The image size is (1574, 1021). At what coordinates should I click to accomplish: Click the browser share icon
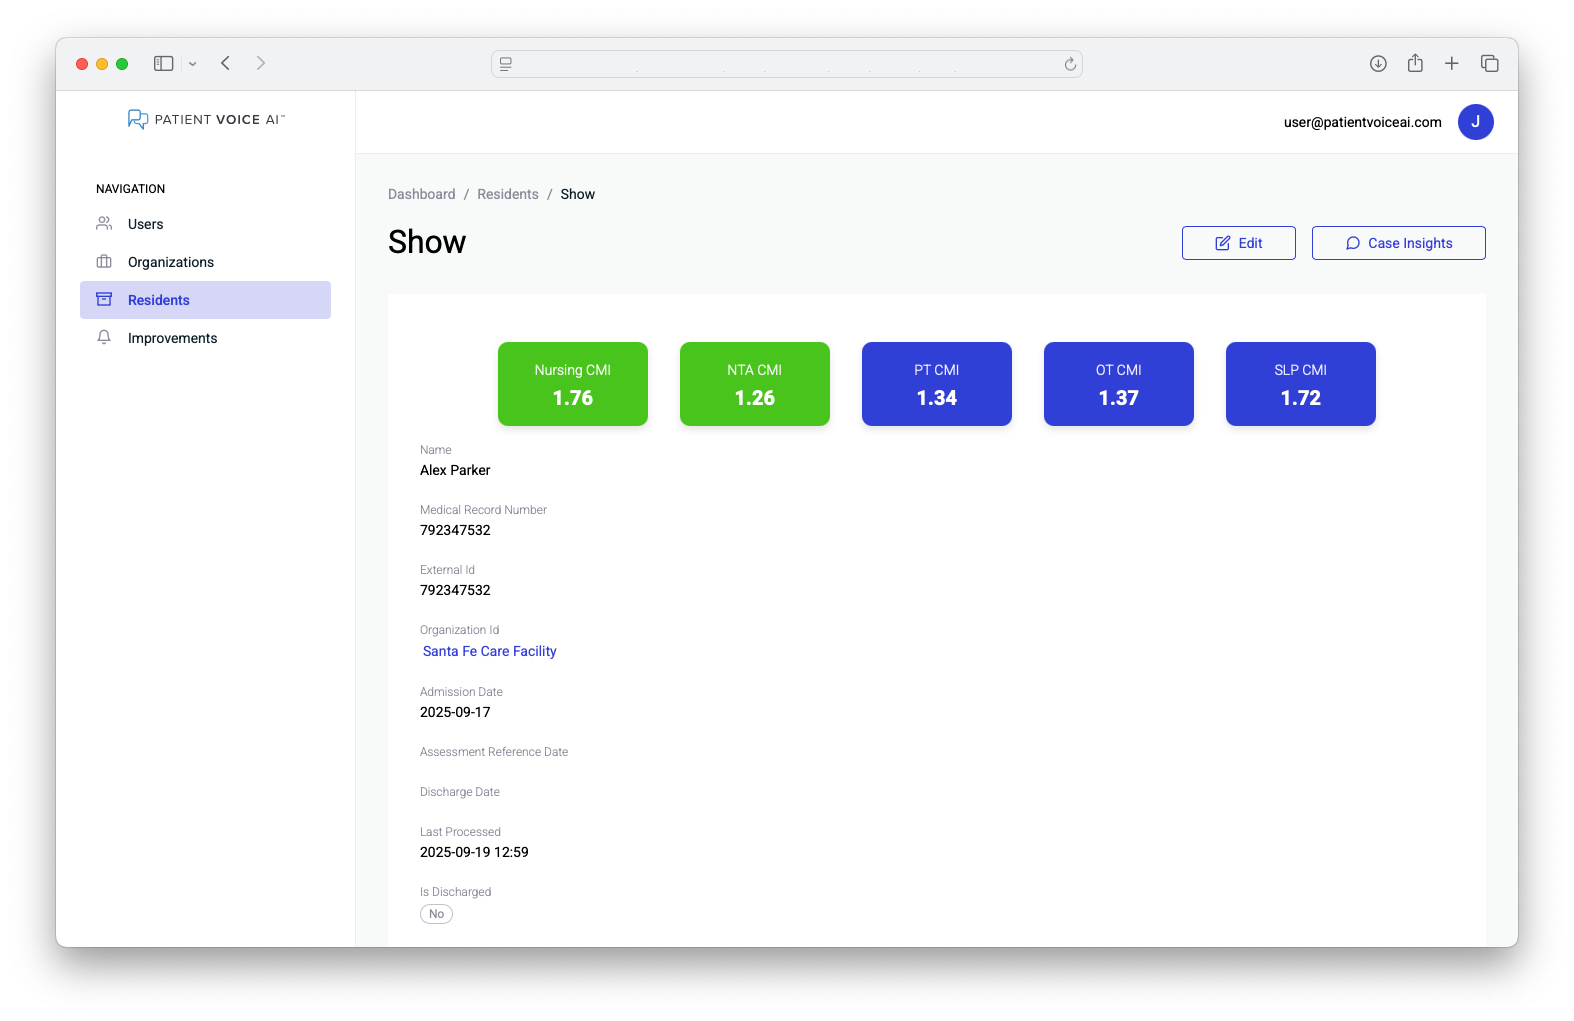(1415, 64)
